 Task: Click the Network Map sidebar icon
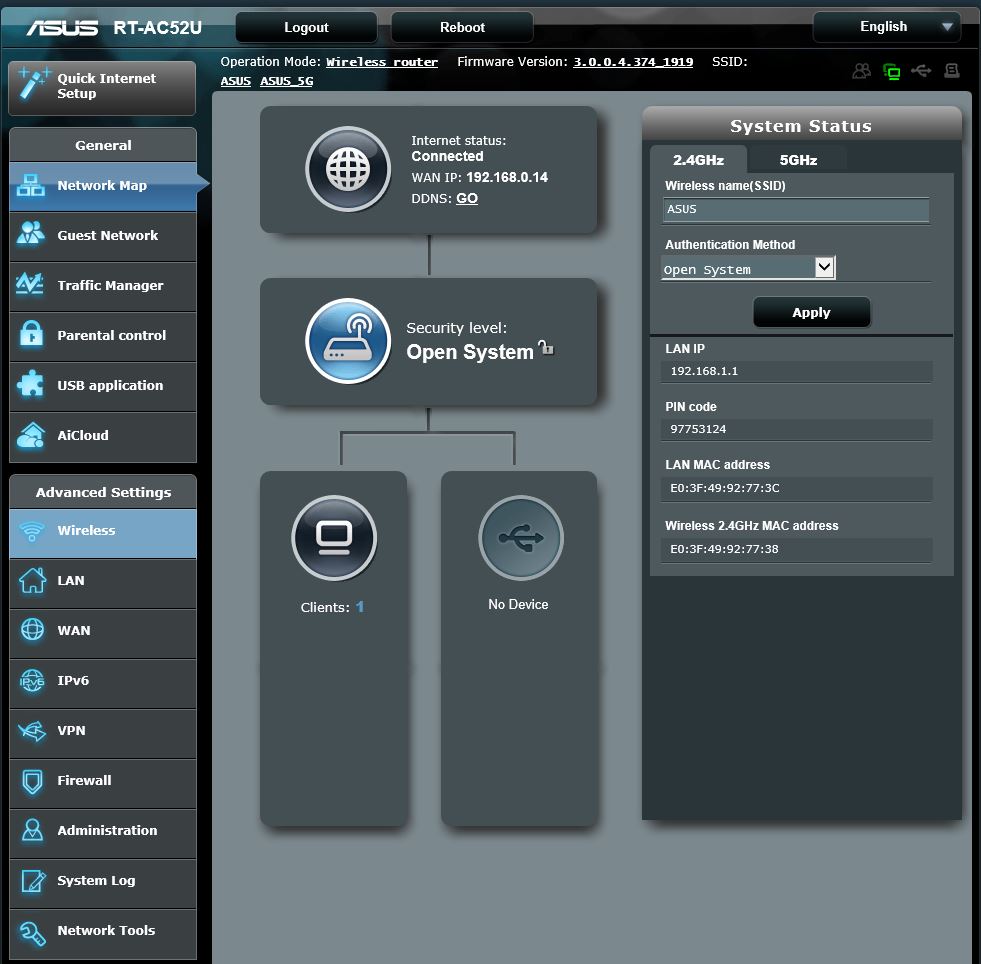(31, 186)
